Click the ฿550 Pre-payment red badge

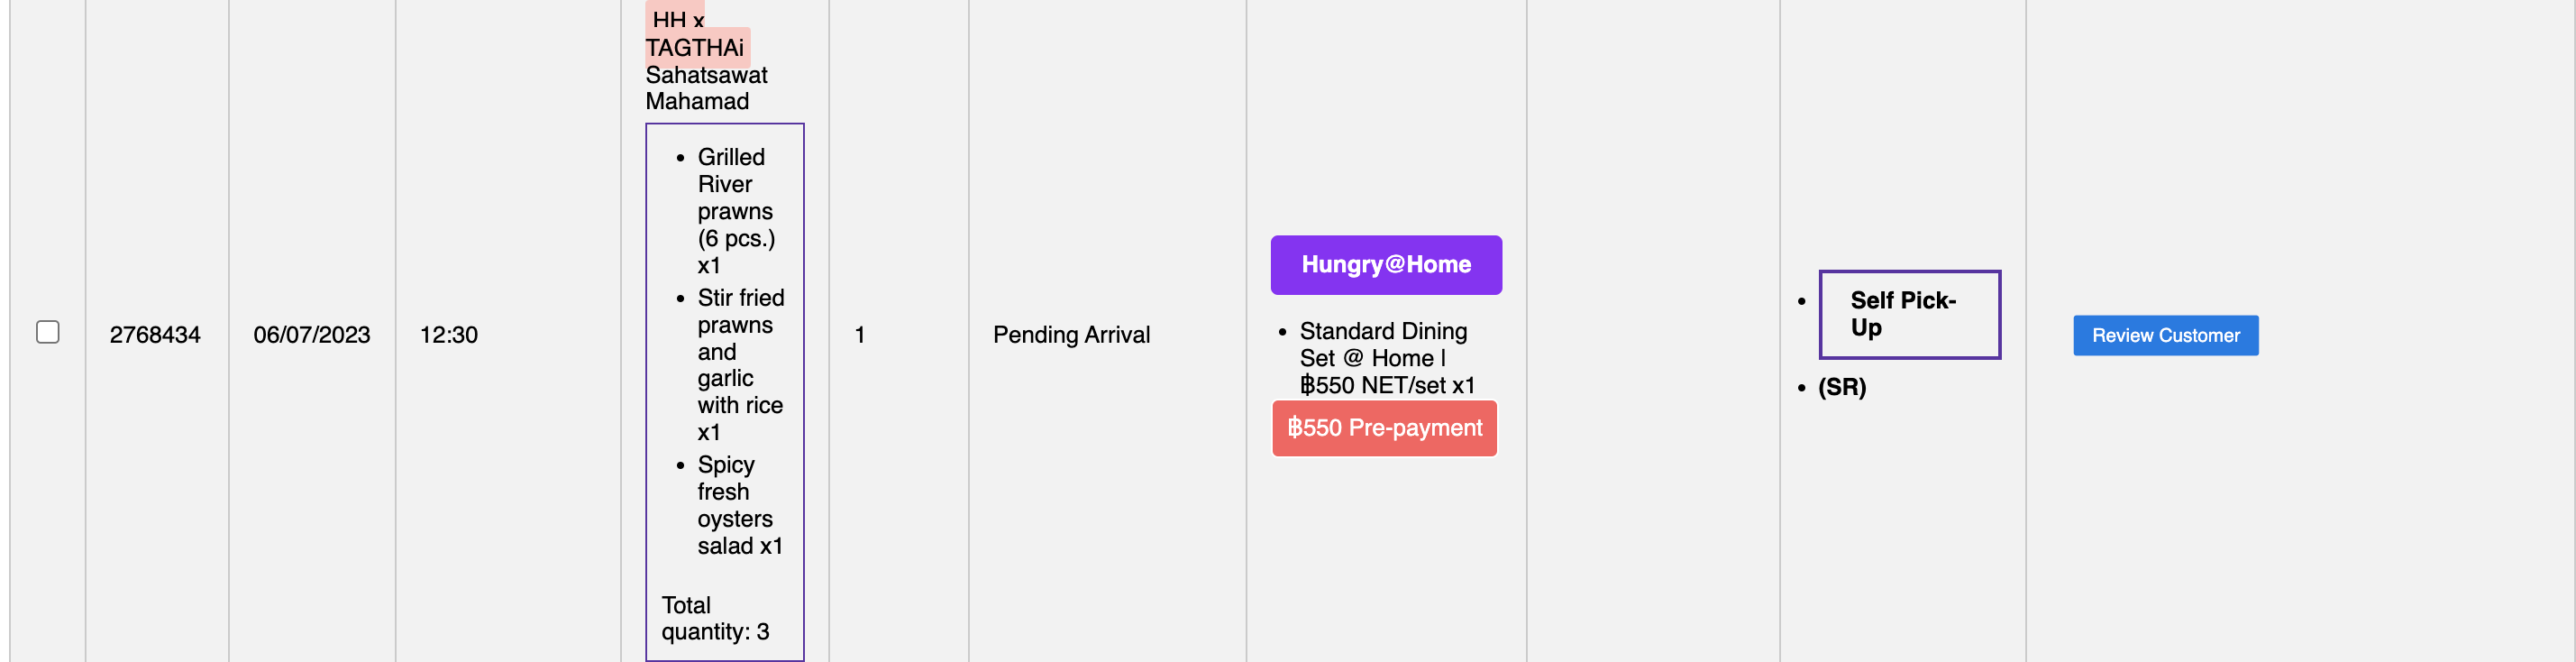[x=1384, y=428]
